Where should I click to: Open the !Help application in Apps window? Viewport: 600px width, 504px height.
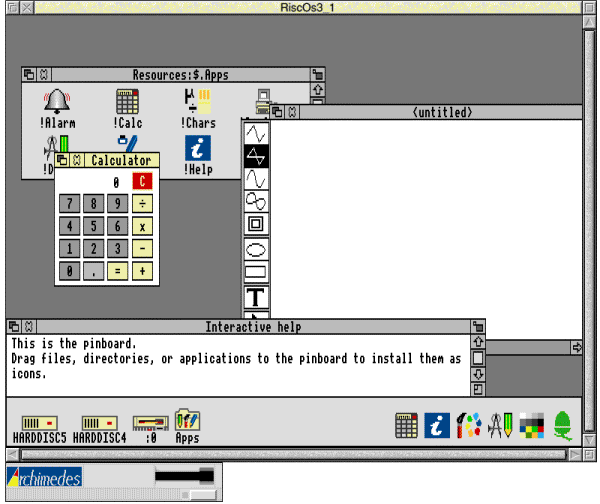[198, 149]
